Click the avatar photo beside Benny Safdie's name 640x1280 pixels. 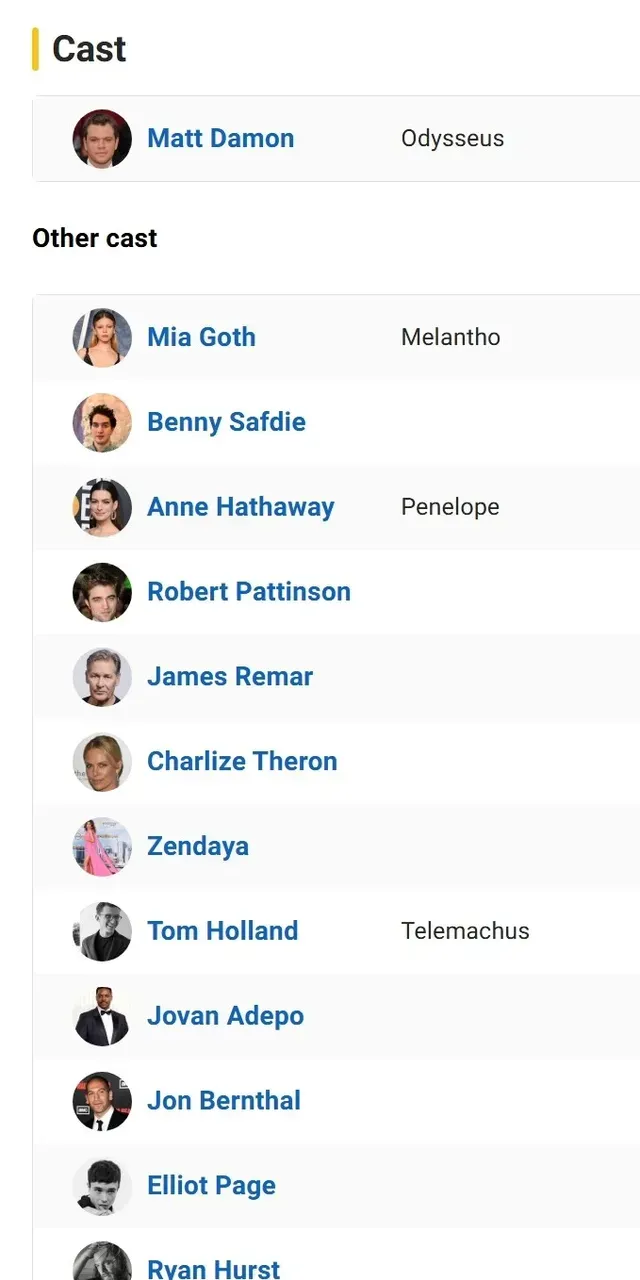point(102,423)
